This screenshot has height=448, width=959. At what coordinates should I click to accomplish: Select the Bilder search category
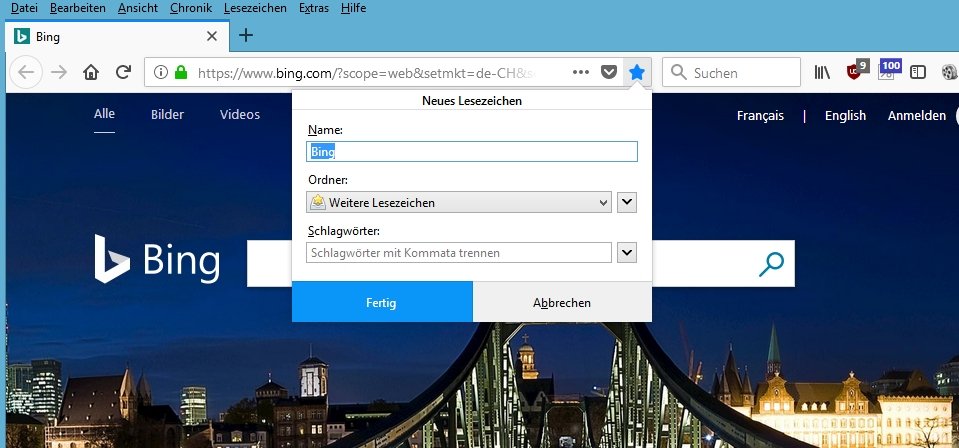pyautogui.click(x=168, y=114)
